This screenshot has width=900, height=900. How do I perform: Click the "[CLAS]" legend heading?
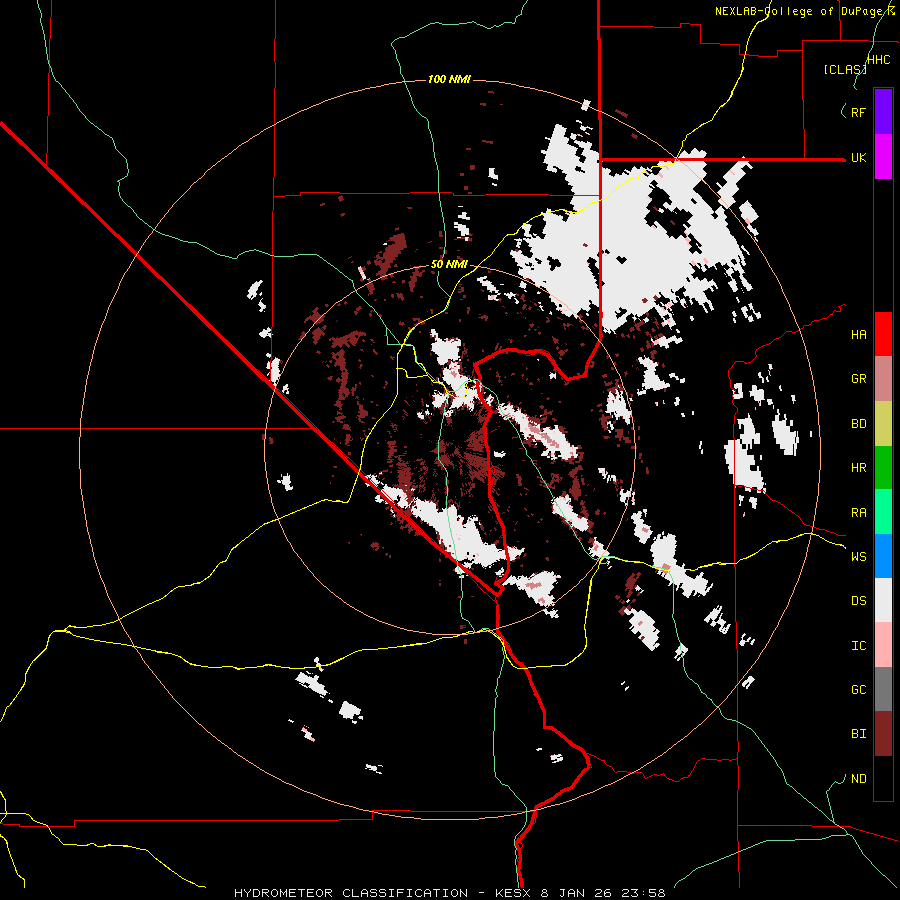click(844, 70)
